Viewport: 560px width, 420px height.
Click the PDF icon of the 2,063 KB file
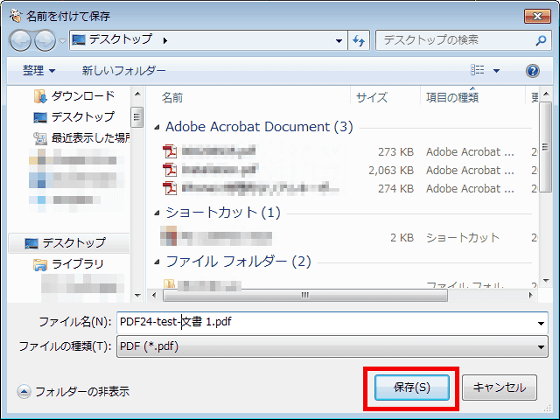pyautogui.click(x=170, y=170)
